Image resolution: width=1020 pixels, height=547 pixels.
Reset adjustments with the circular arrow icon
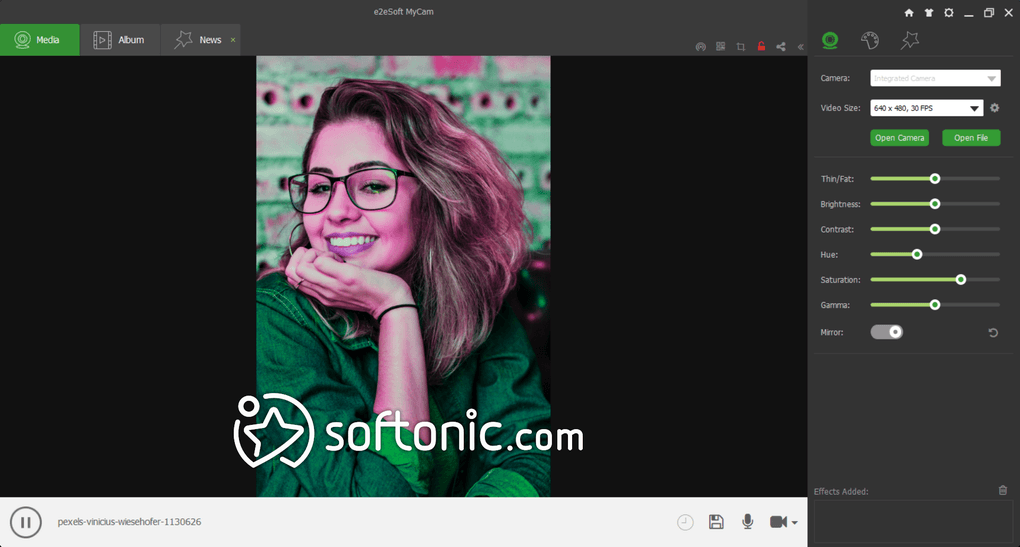click(x=993, y=333)
